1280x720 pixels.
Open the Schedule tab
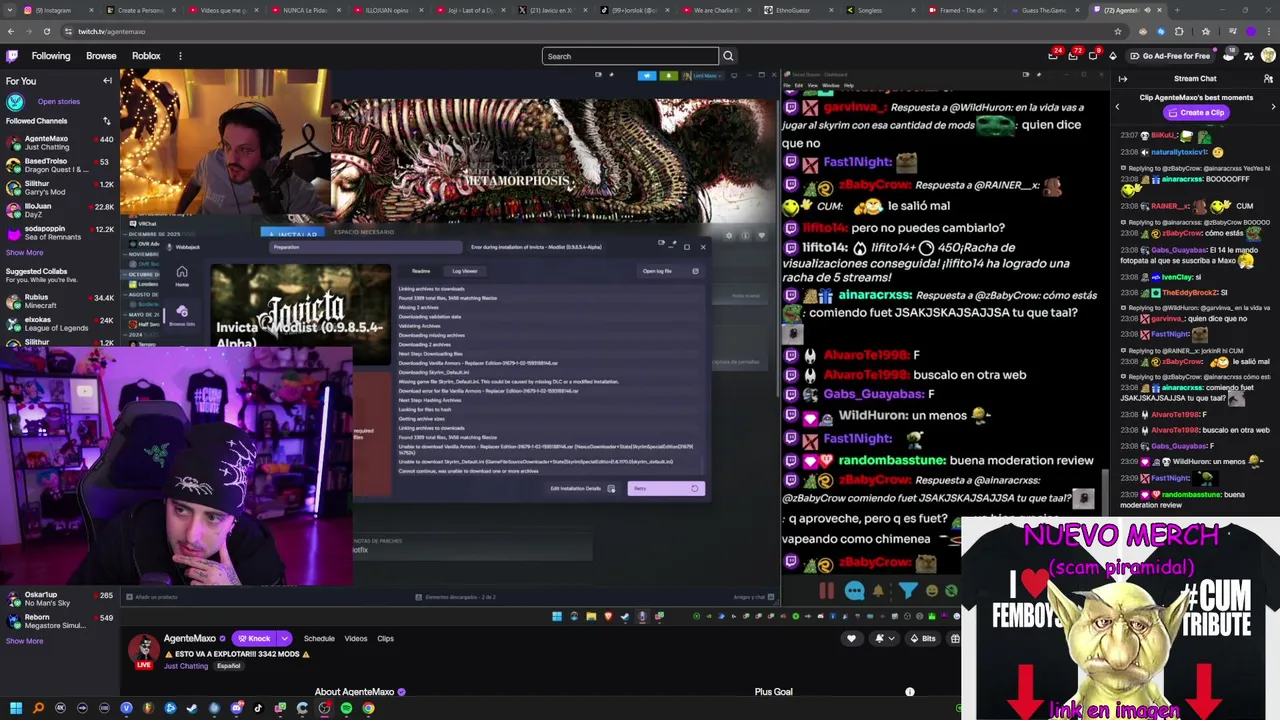tap(319, 638)
